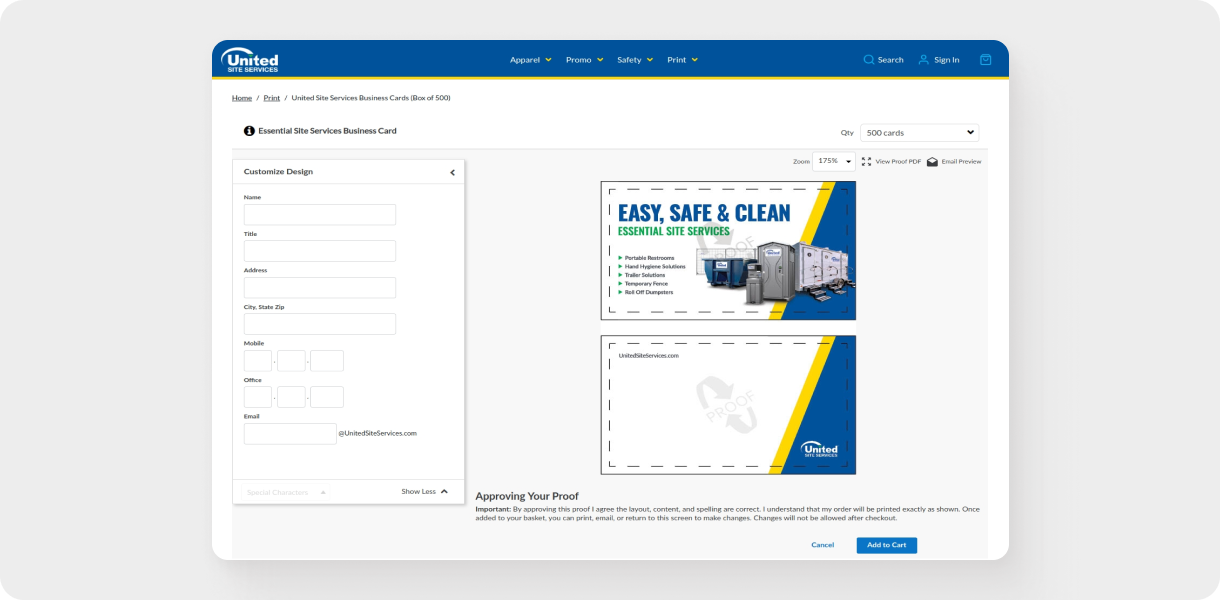Click '@UnitedSiteServices.com' email suffix text
The image size is (1220, 600).
coord(378,433)
